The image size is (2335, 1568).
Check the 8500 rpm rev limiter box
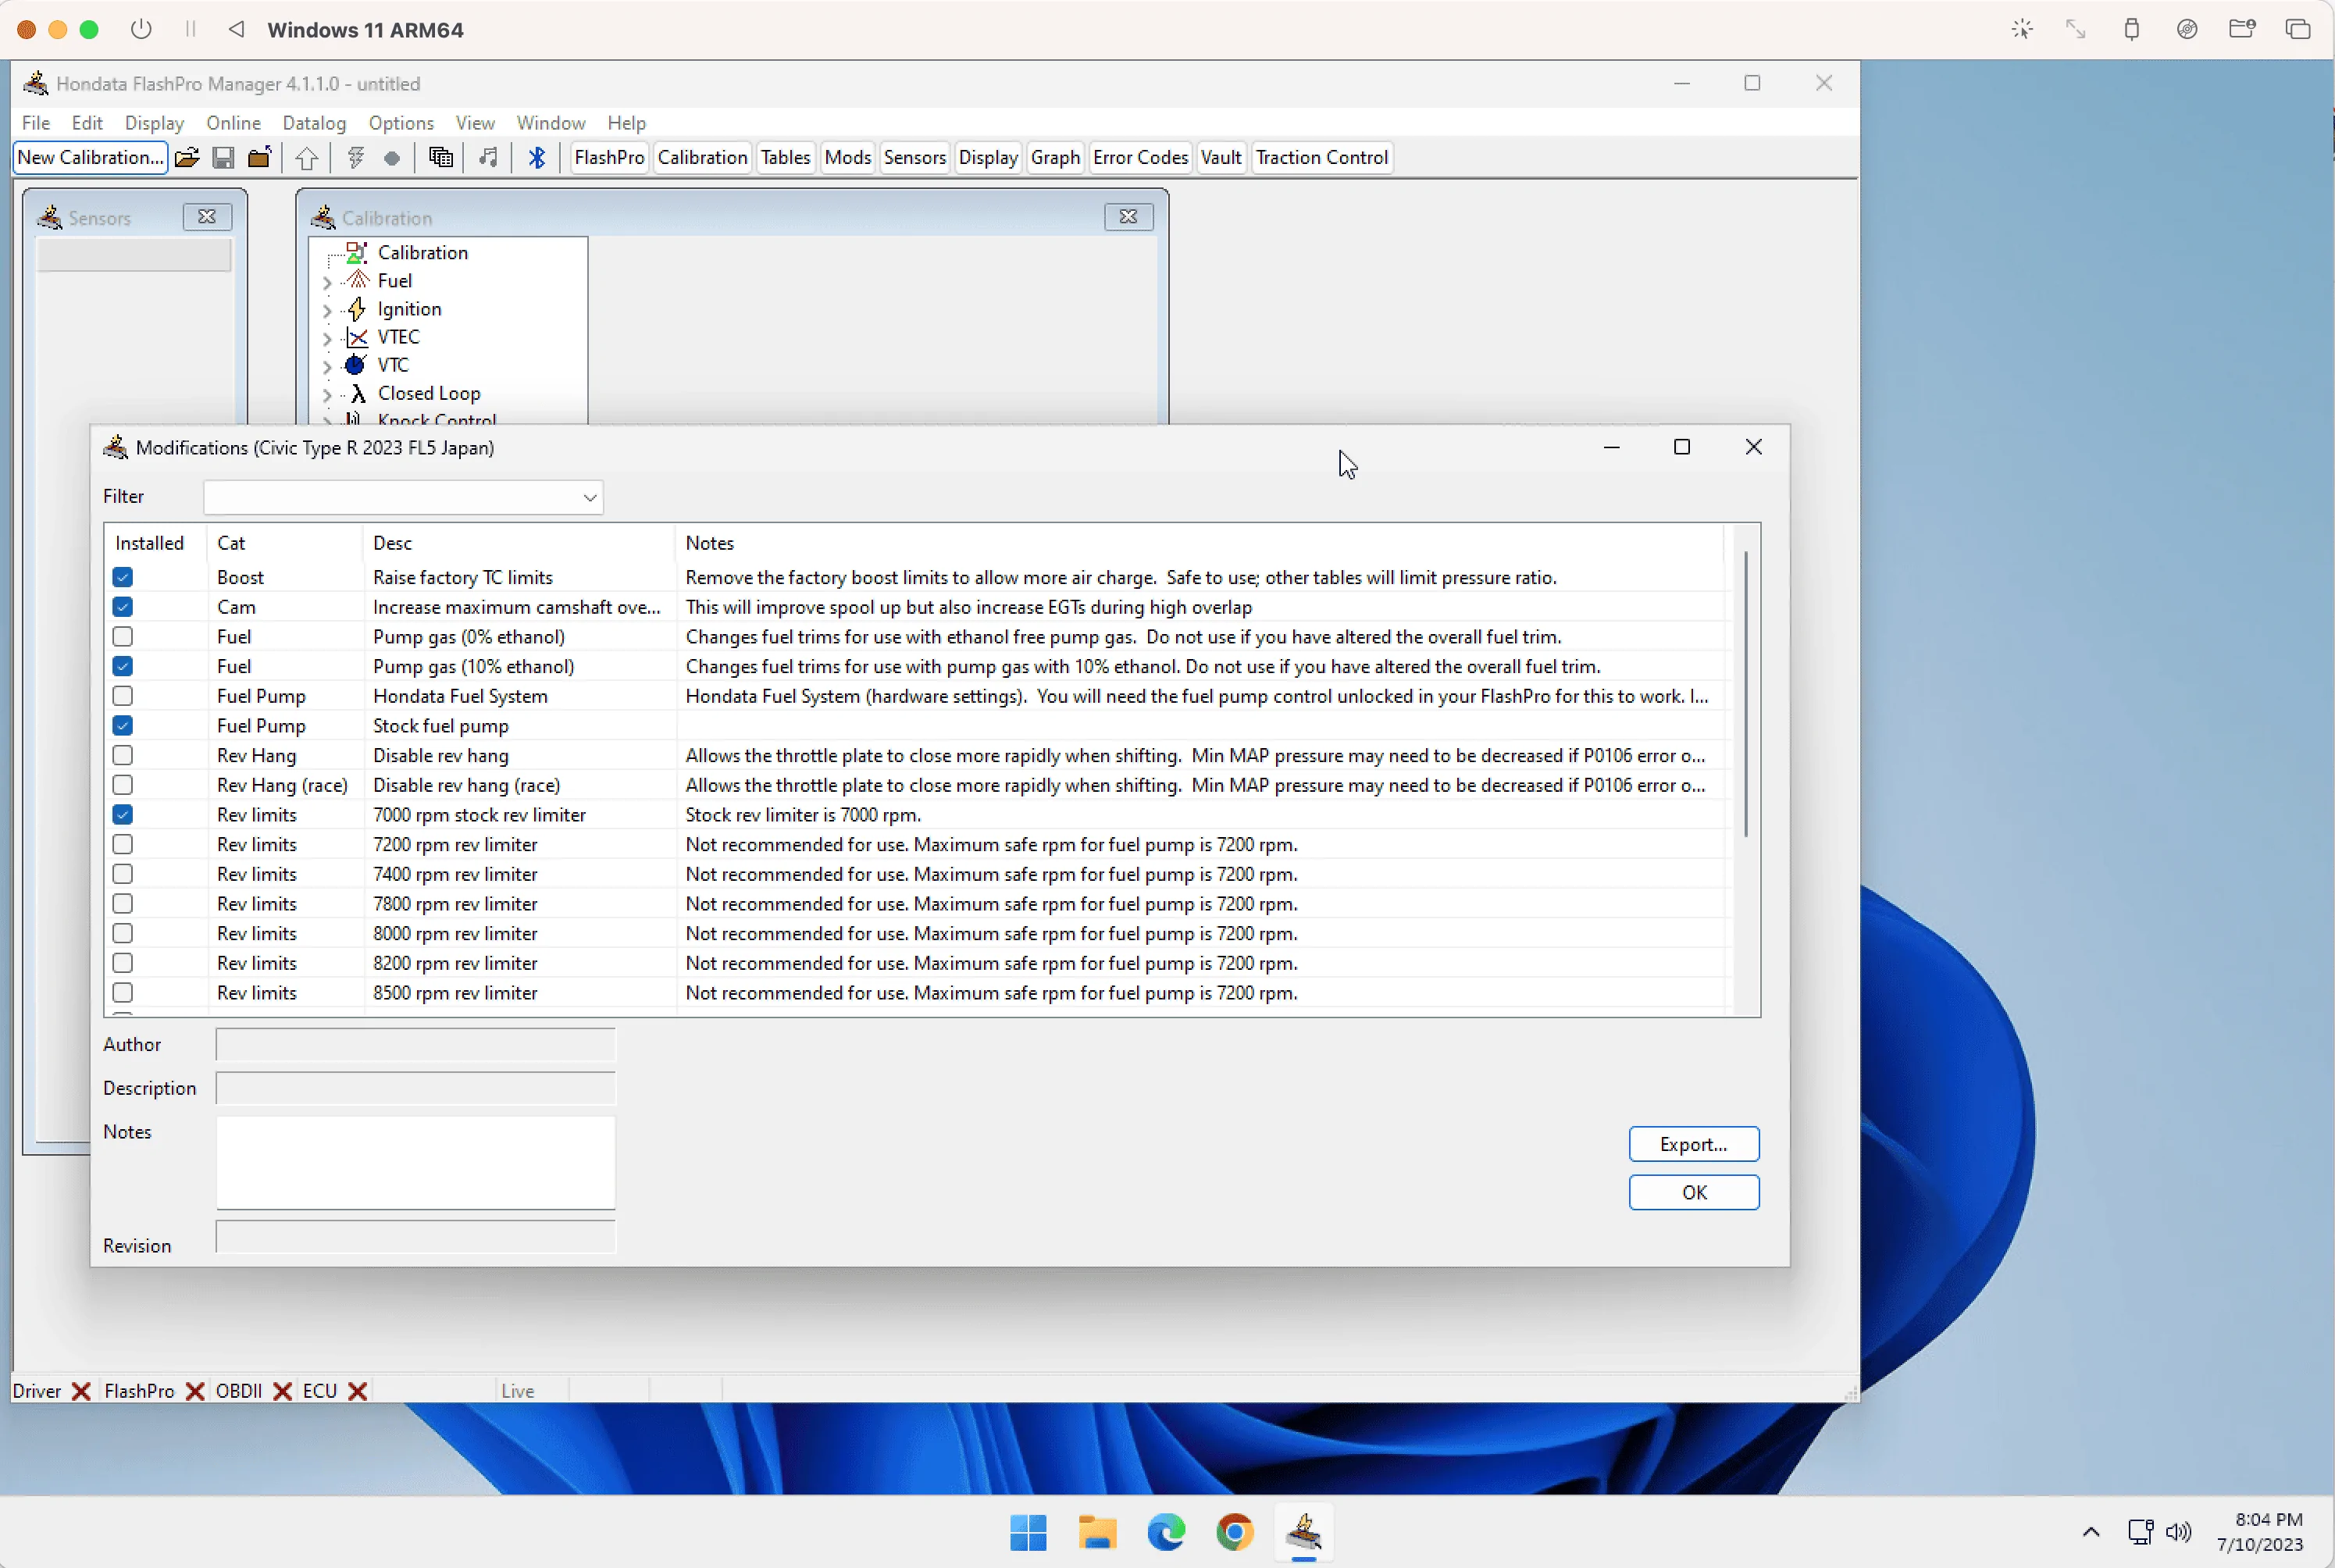[x=123, y=993]
